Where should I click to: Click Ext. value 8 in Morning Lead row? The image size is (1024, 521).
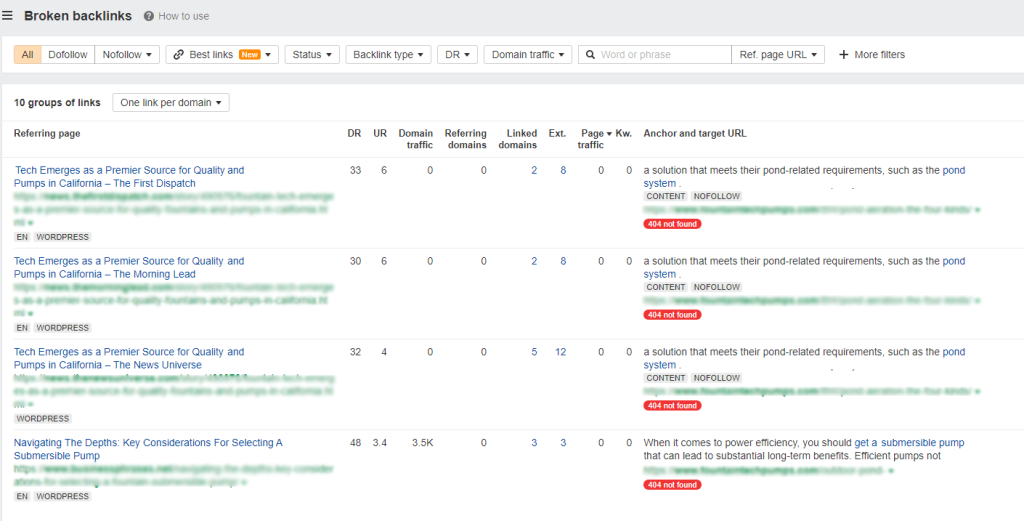pyautogui.click(x=563, y=261)
